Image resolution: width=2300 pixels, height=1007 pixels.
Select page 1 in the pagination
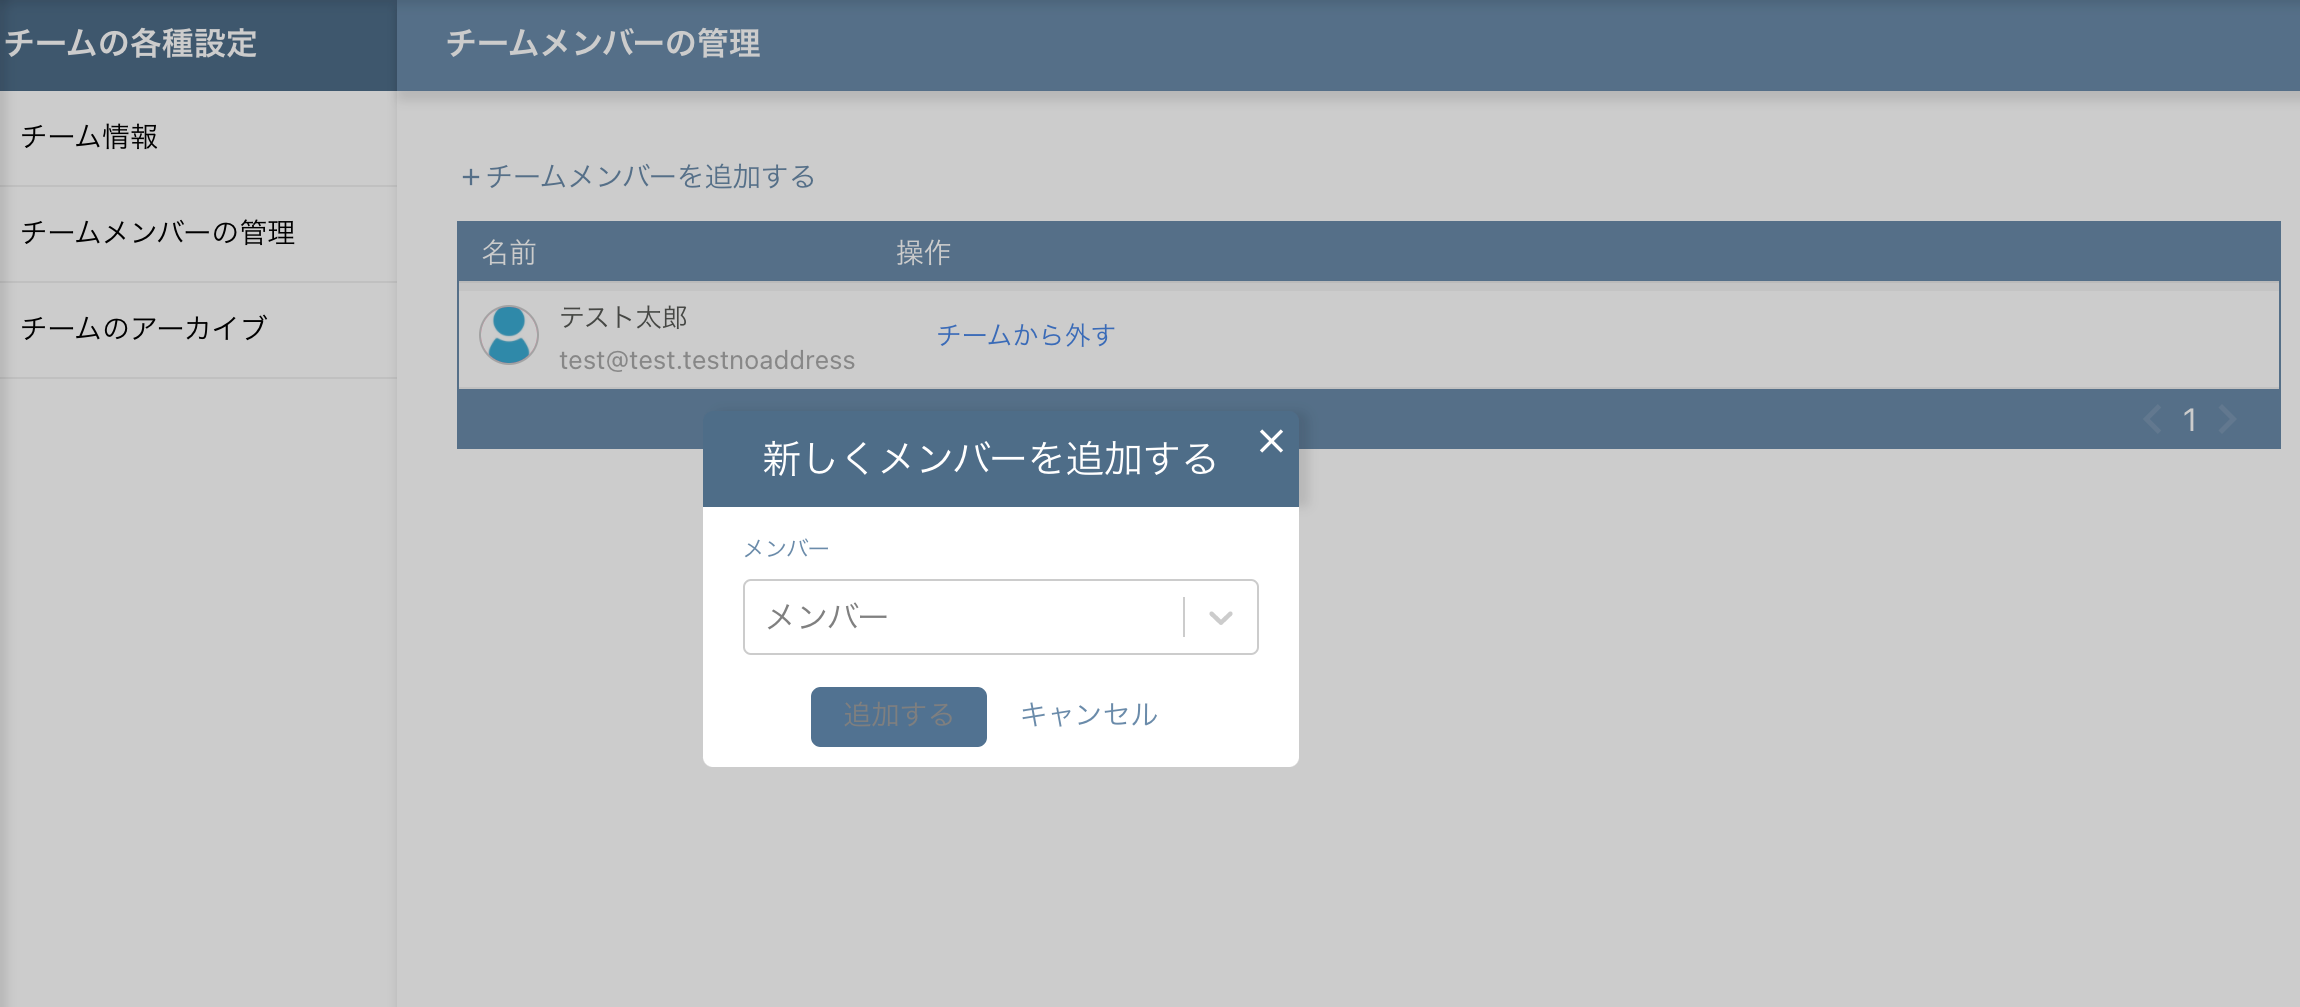pos(2191,420)
